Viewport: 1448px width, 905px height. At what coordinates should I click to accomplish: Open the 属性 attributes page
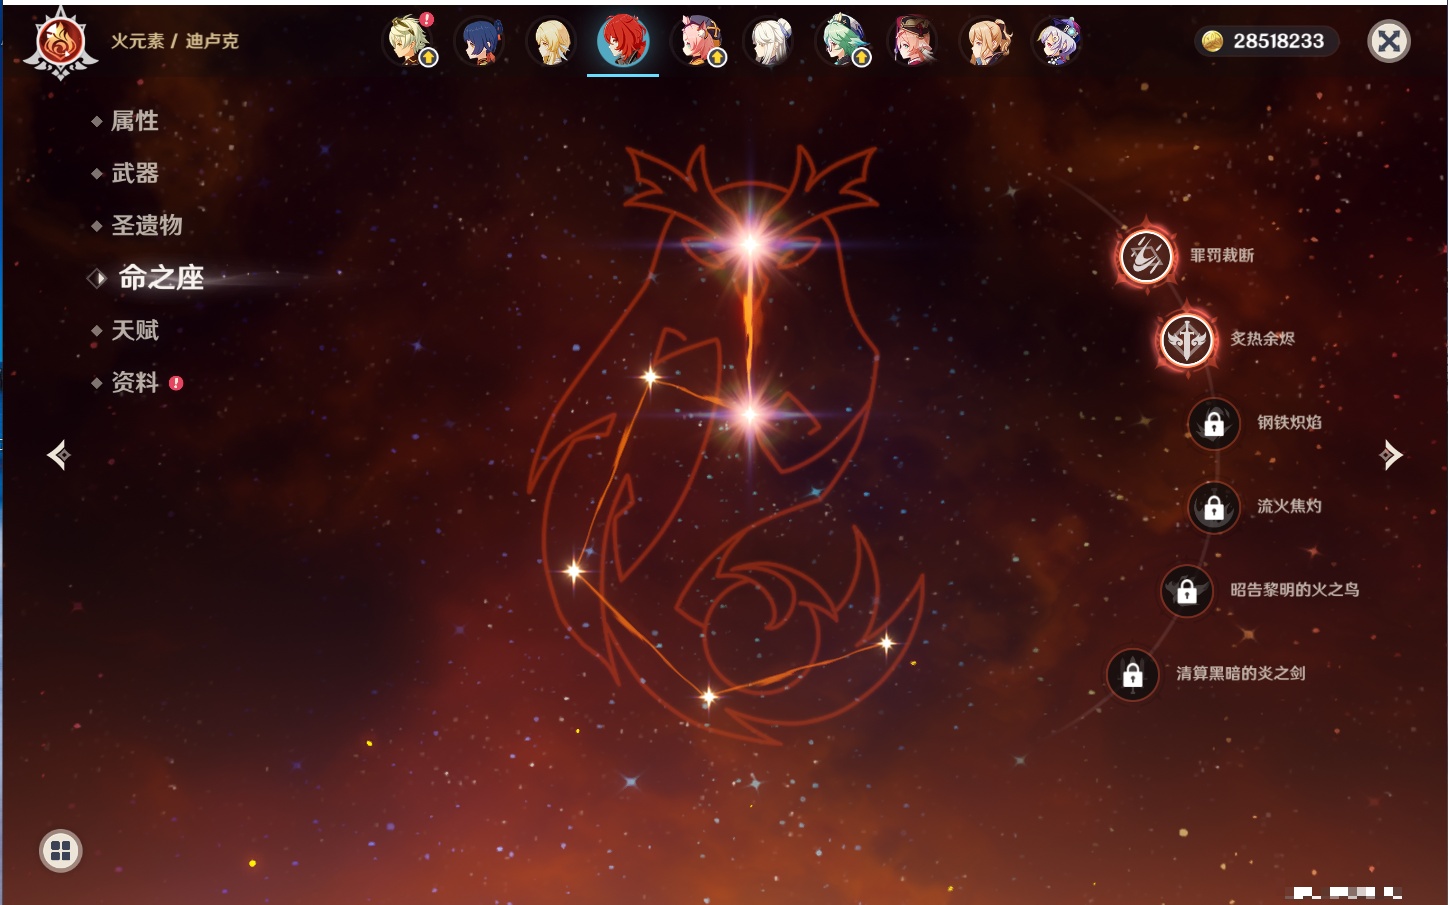(134, 121)
